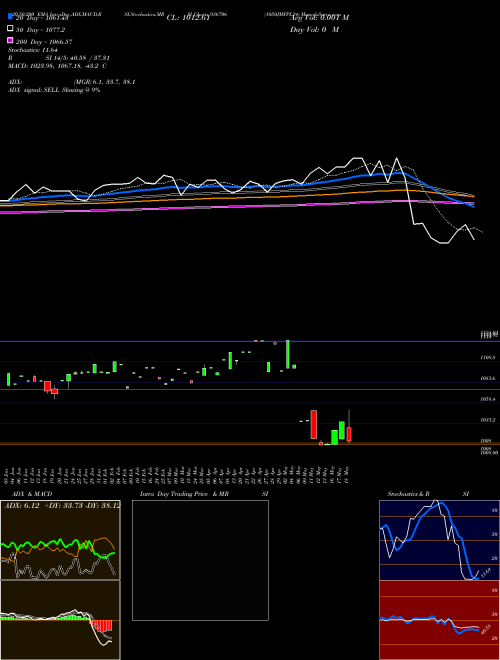Click the 'Intra Day Trading Price & MRSI' title
Screen dimensions: 500x660
204,494
